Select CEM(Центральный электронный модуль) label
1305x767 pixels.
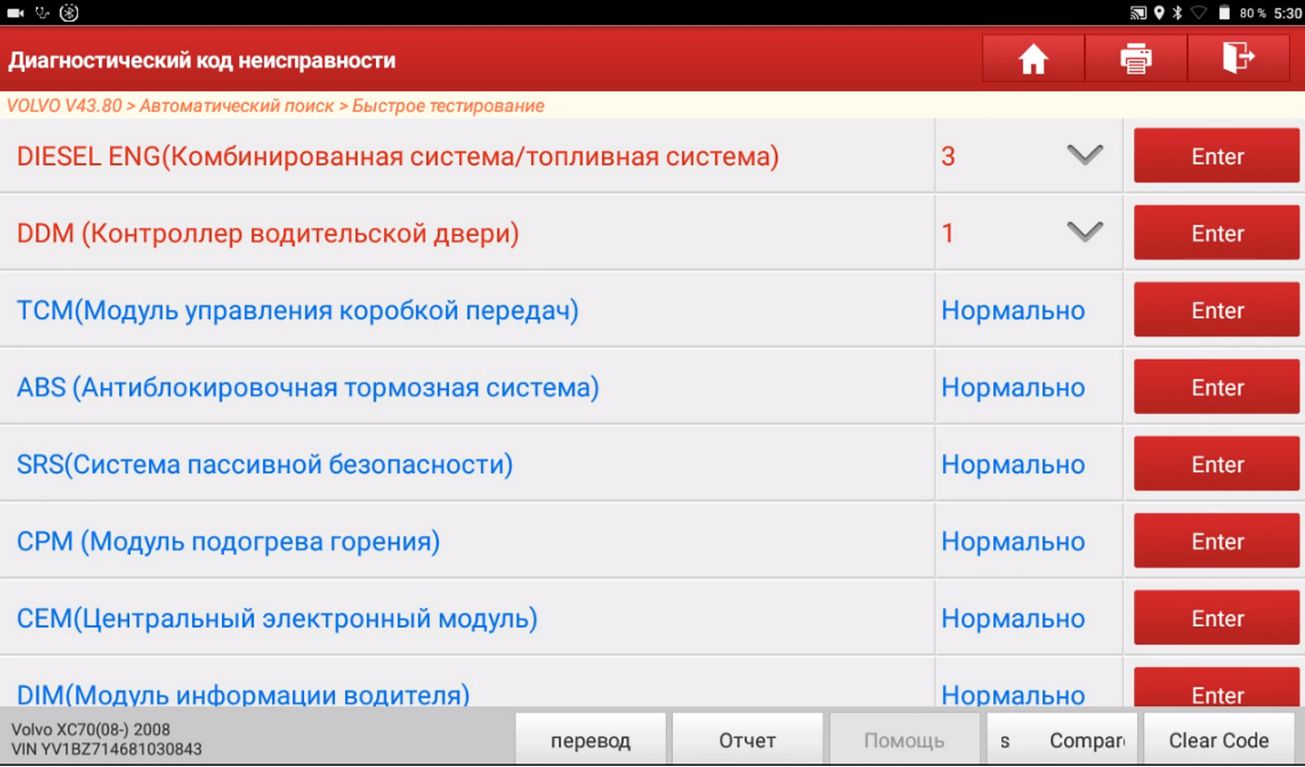coord(277,619)
